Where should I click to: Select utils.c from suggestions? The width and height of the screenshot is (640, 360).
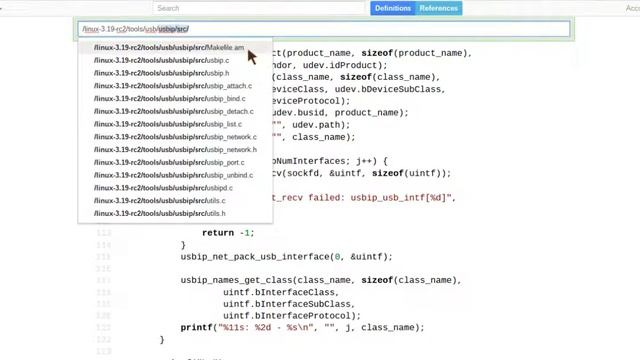pos(175,200)
